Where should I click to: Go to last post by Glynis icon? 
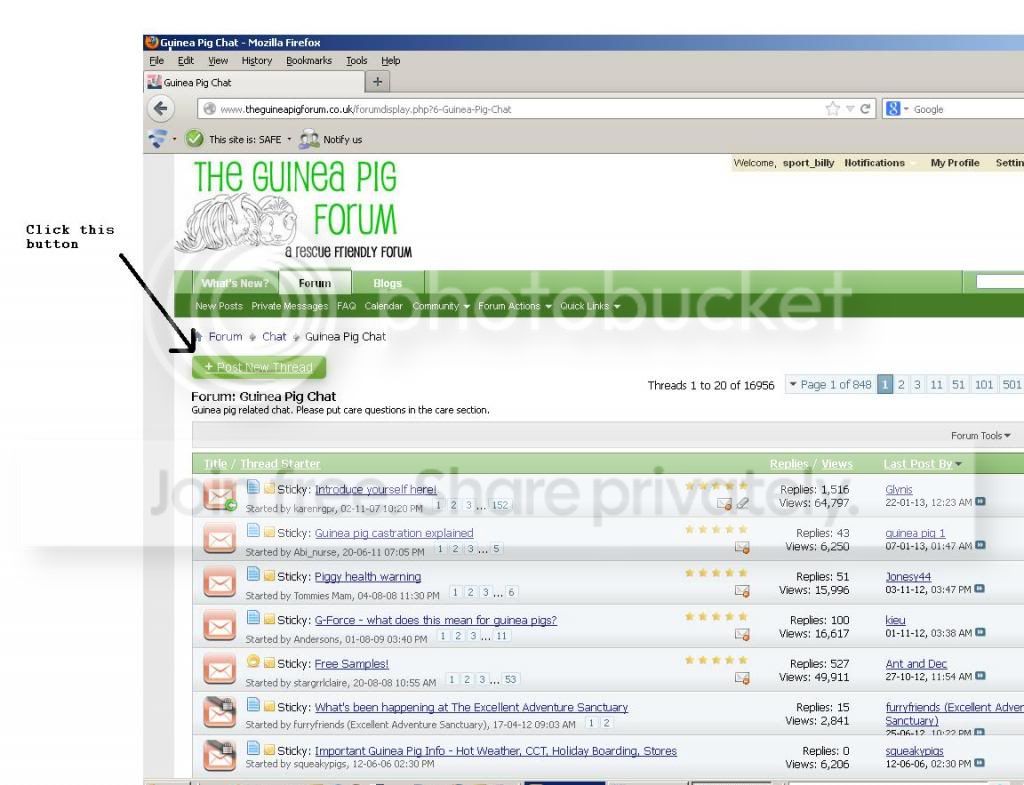980,502
